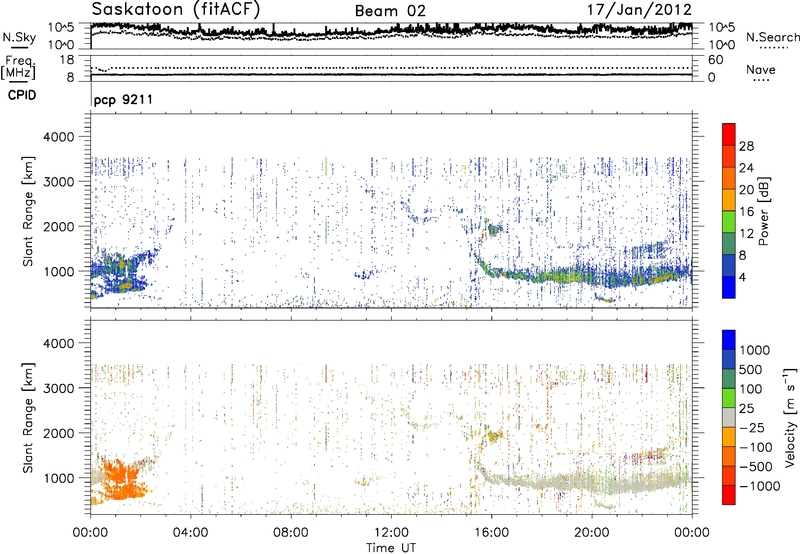Click the 'Freq. [MHz]' axis label
The image size is (800, 554).
(x=18, y=67)
